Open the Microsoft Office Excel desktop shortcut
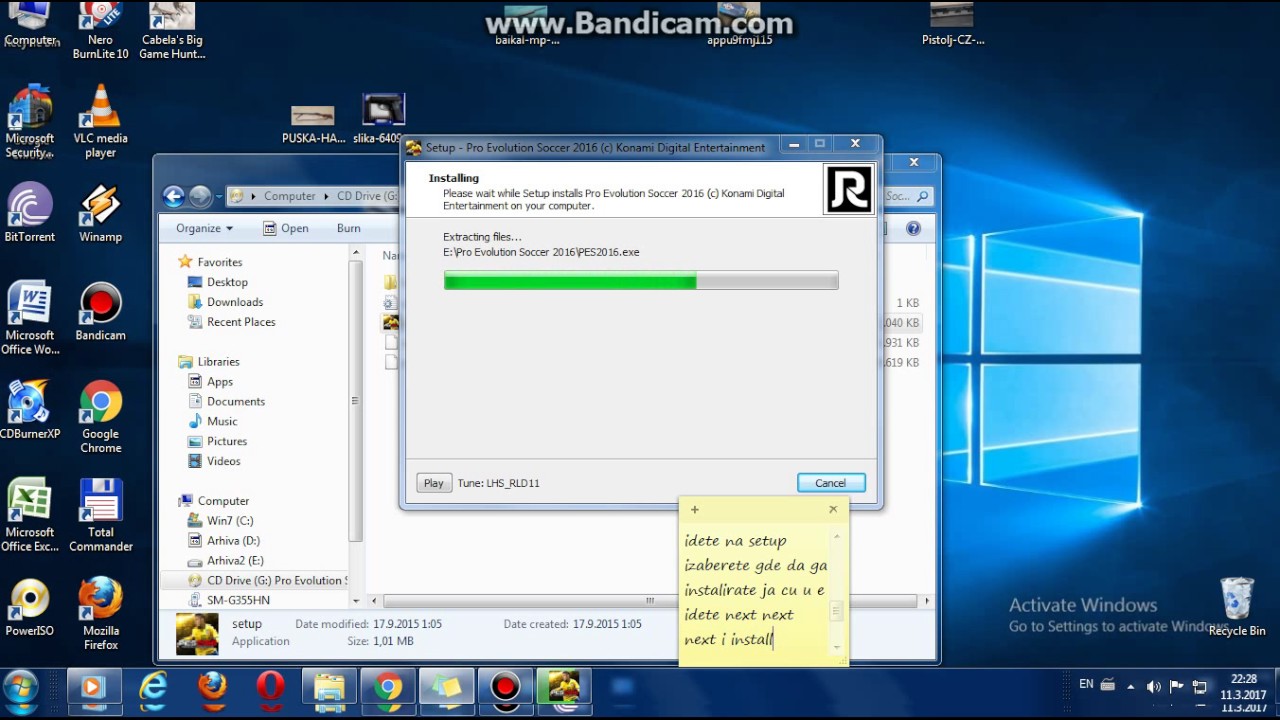Screen dimensions: 1280x720 [x=30, y=515]
